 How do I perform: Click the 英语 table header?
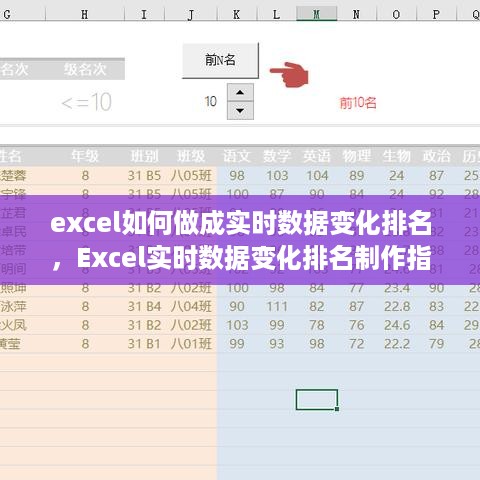click(x=316, y=156)
